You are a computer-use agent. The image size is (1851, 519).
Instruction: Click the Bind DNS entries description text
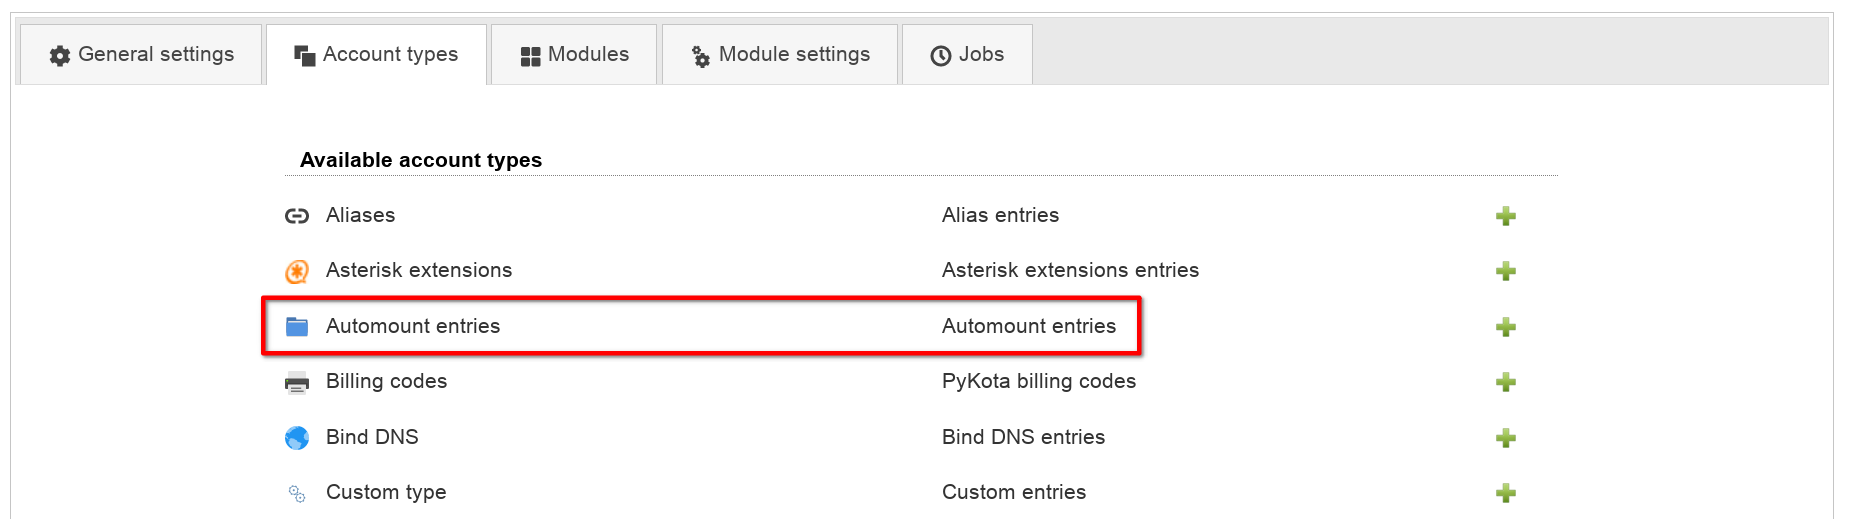click(1023, 437)
